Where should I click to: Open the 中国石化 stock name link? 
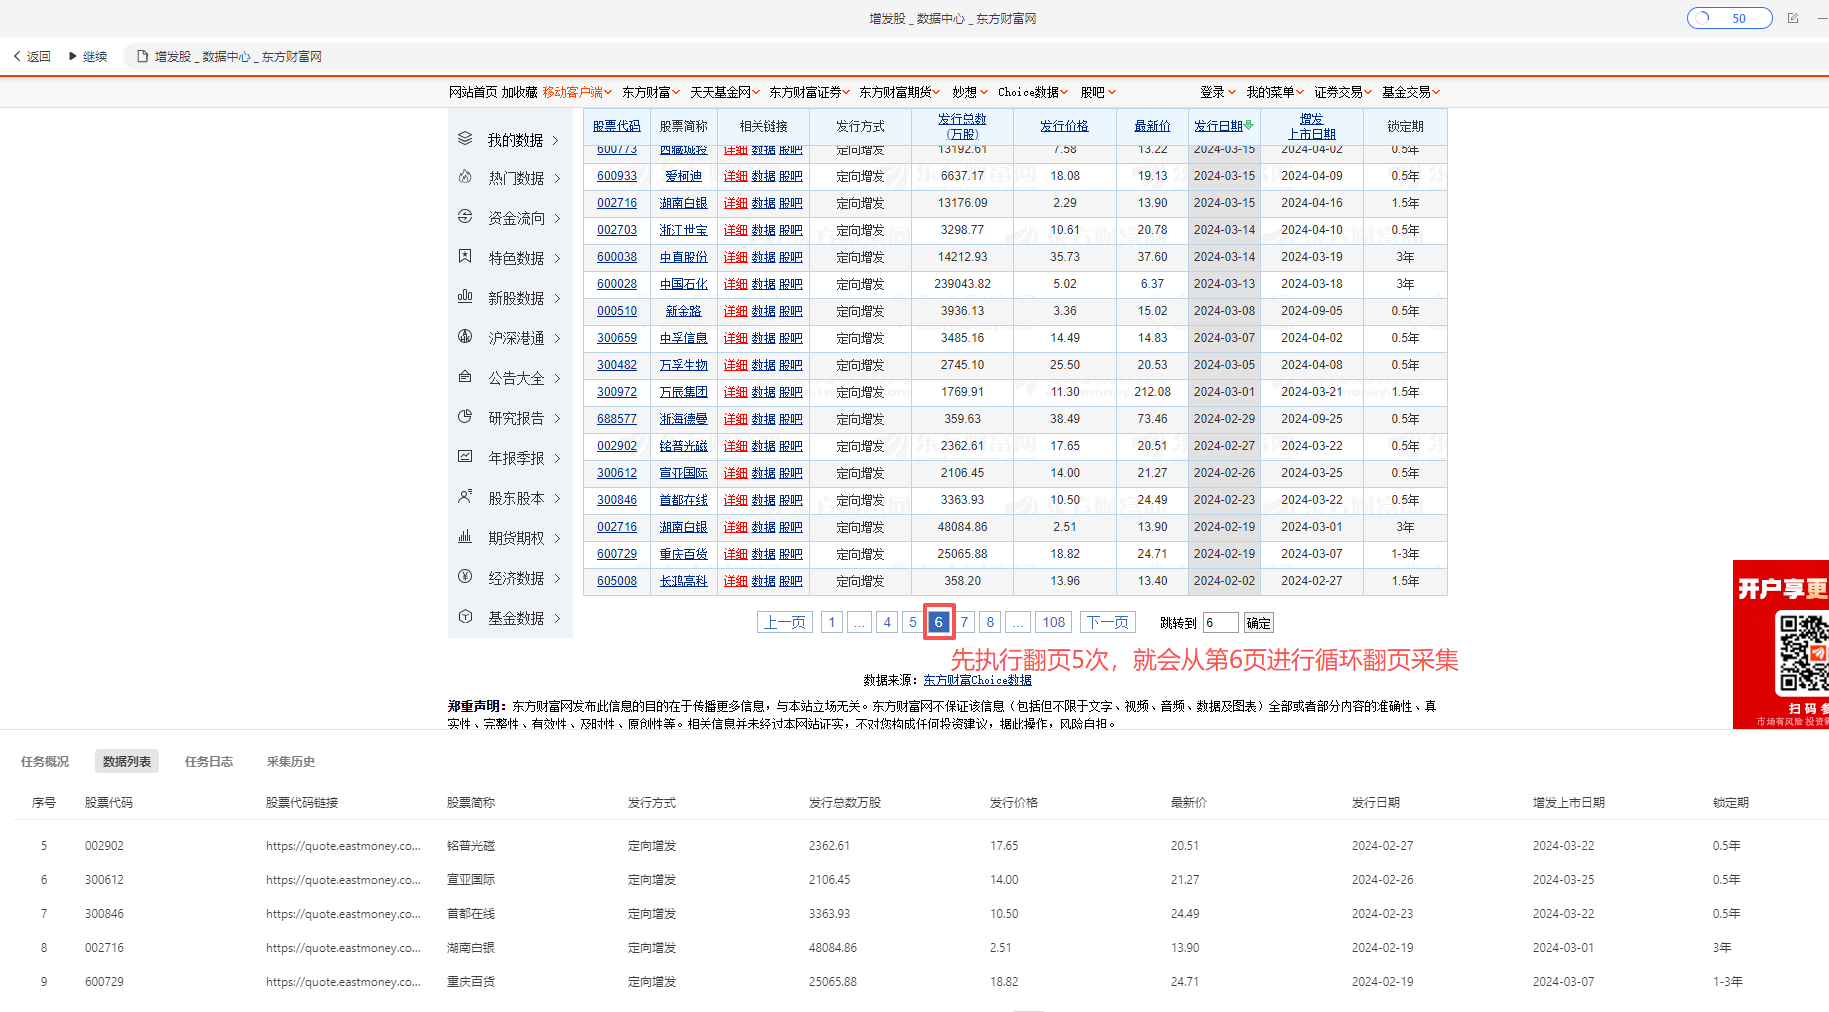(684, 284)
